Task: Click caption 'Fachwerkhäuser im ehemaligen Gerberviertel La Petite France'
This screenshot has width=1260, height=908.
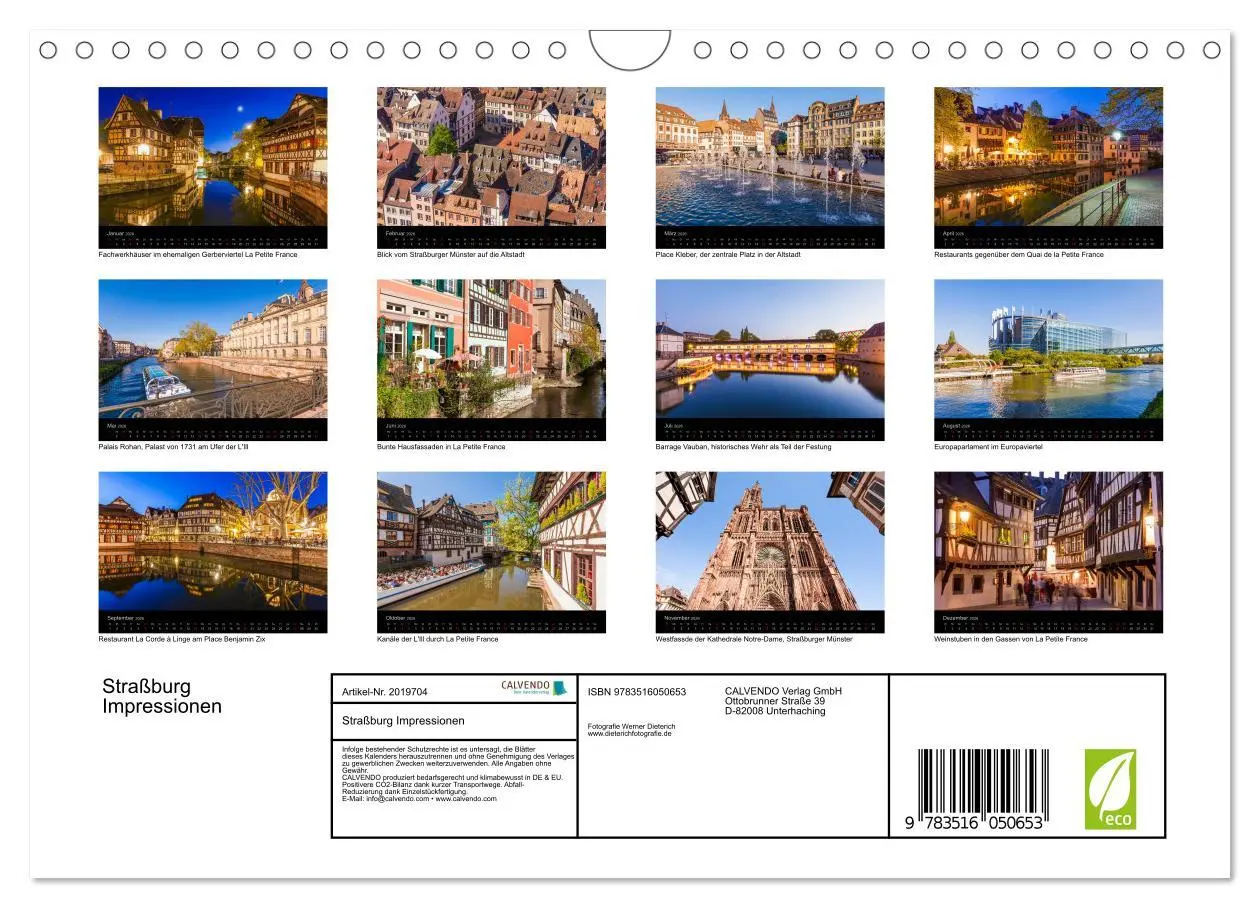Action: (198, 255)
